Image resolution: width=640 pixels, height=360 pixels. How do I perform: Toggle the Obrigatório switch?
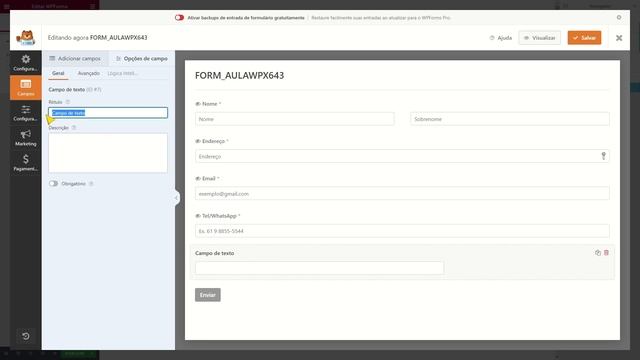click(53, 184)
